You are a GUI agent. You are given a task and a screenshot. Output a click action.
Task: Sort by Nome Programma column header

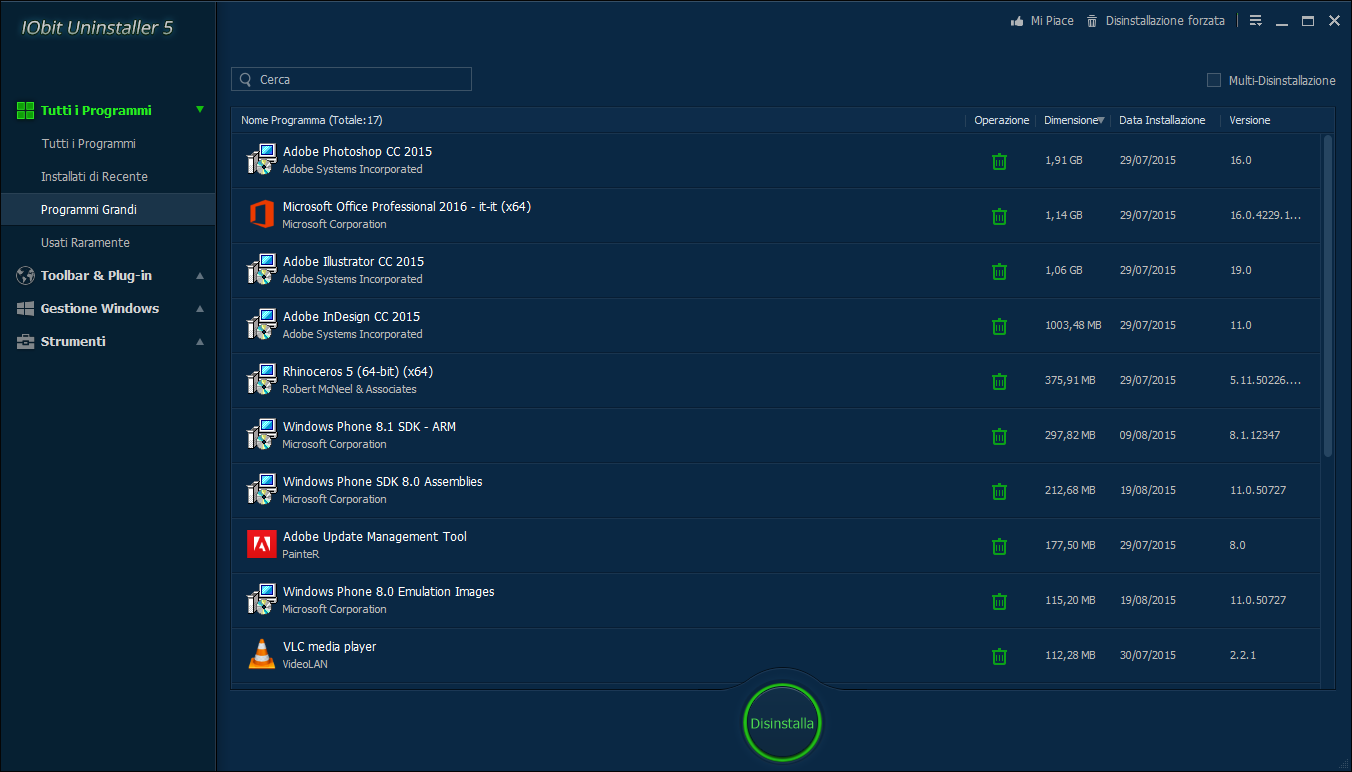coord(312,120)
